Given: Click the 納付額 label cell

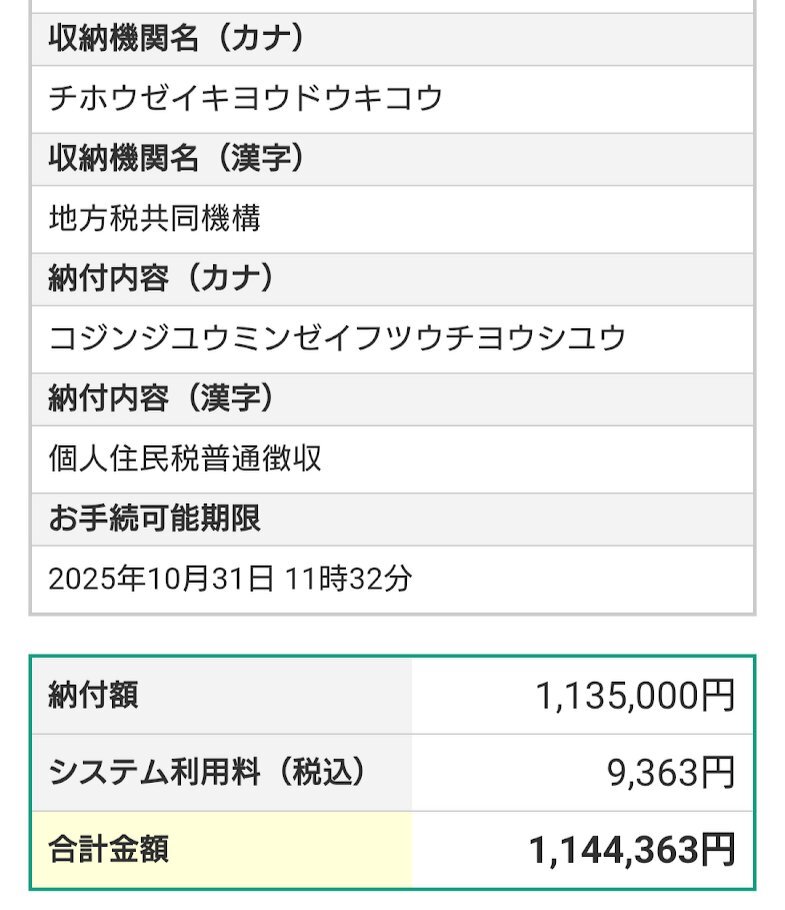Looking at the screenshot, I should pos(221,696).
